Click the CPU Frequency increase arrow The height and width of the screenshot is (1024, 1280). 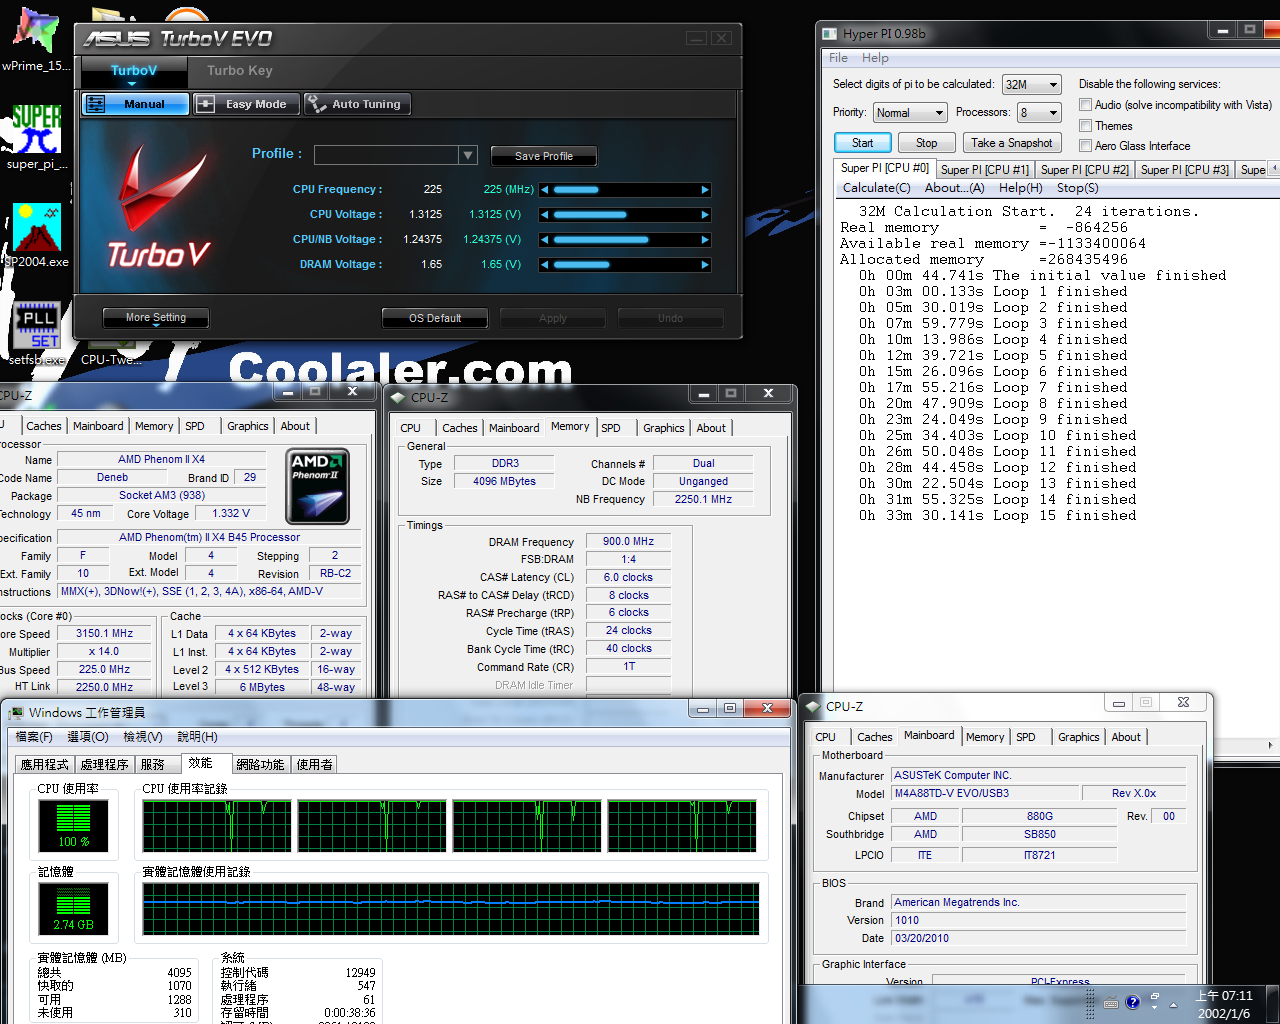pyautogui.click(x=705, y=190)
